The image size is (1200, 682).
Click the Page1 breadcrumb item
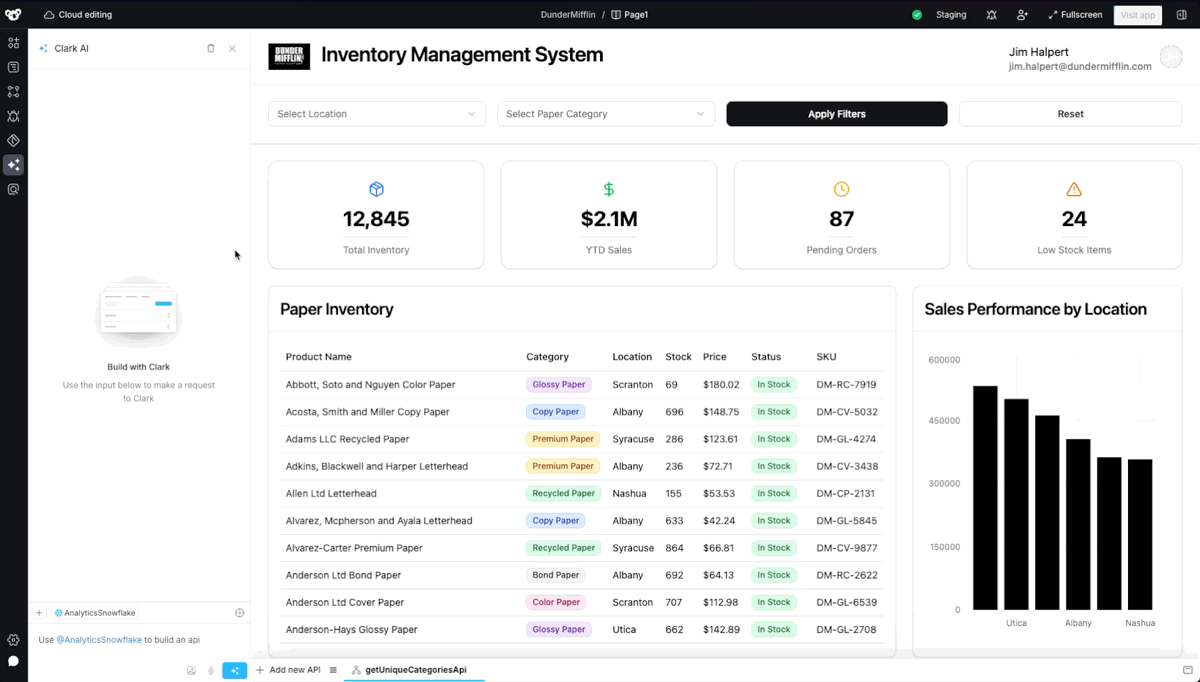click(x=630, y=15)
